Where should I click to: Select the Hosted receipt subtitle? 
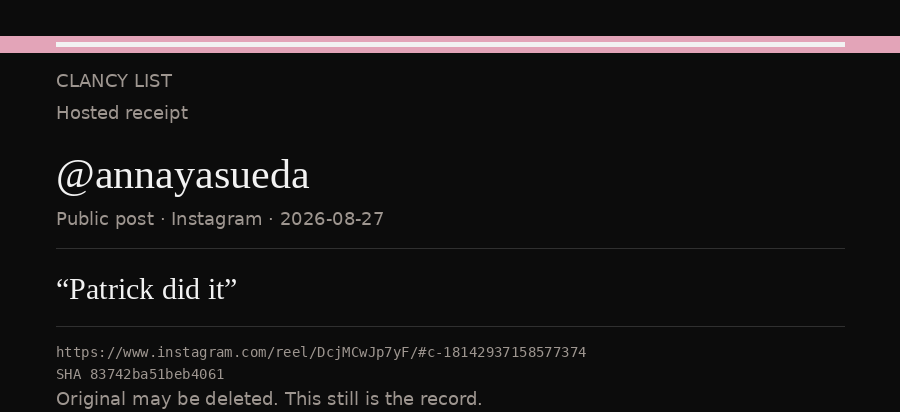[122, 113]
